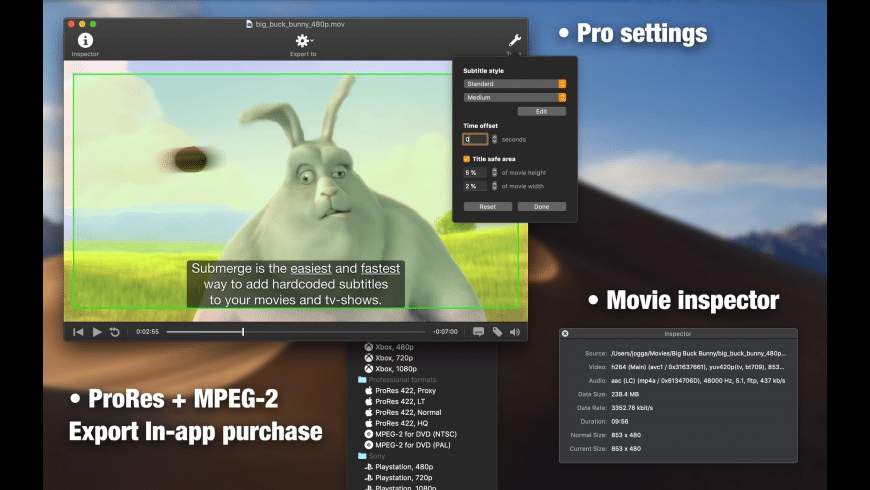Adjust the movie height percent stepper
870x490 pixels.
pyautogui.click(x=494, y=173)
